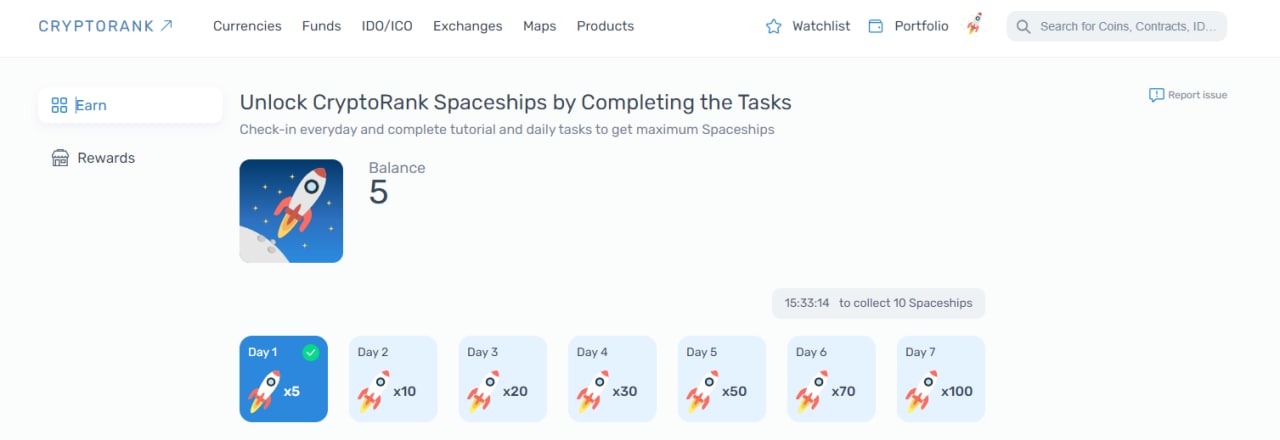Select the Day 7 x100 reward card
This screenshot has width=1280, height=440.
[x=941, y=379]
